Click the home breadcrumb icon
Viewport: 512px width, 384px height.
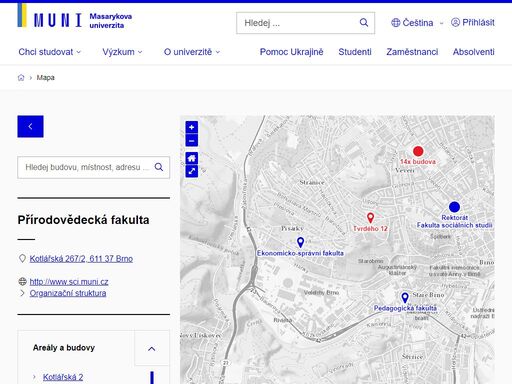(21, 78)
